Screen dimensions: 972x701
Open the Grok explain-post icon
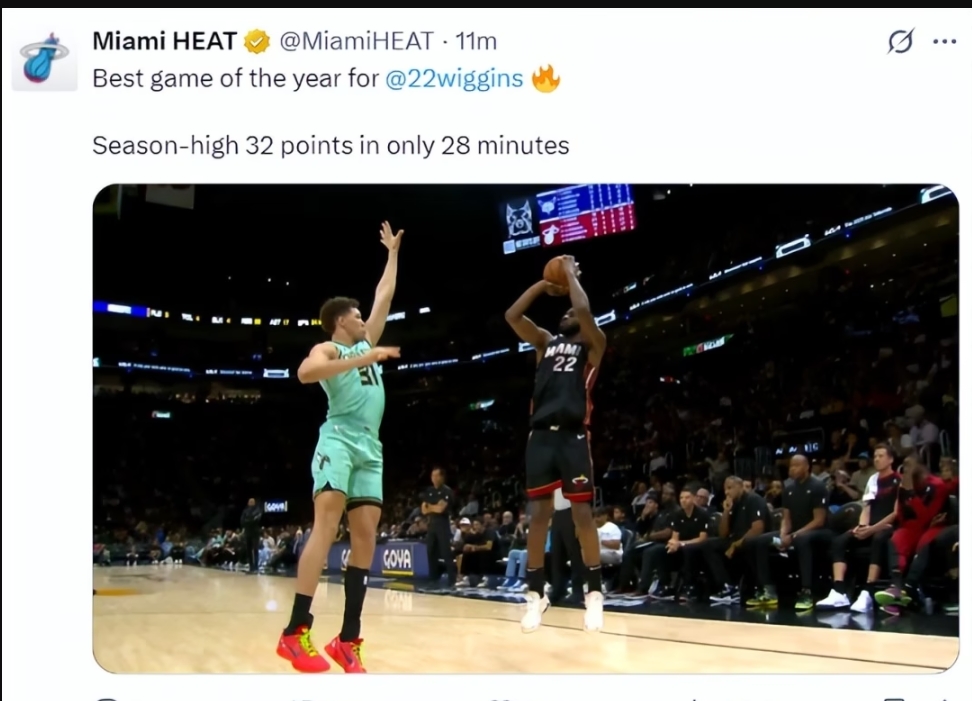click(x=900, y=42)
